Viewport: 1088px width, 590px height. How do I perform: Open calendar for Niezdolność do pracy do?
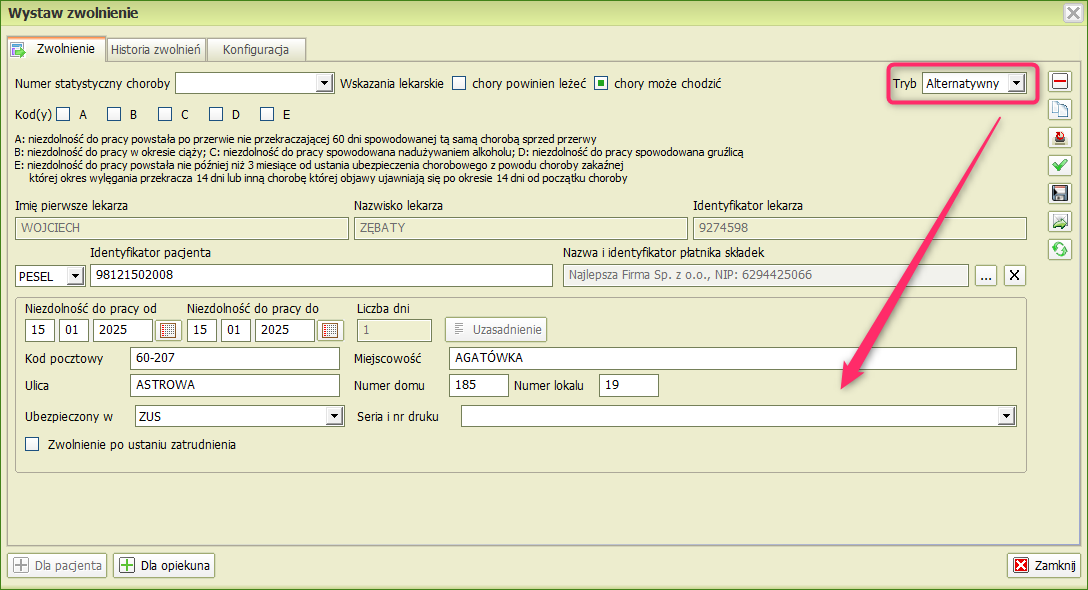coord(330,330)
